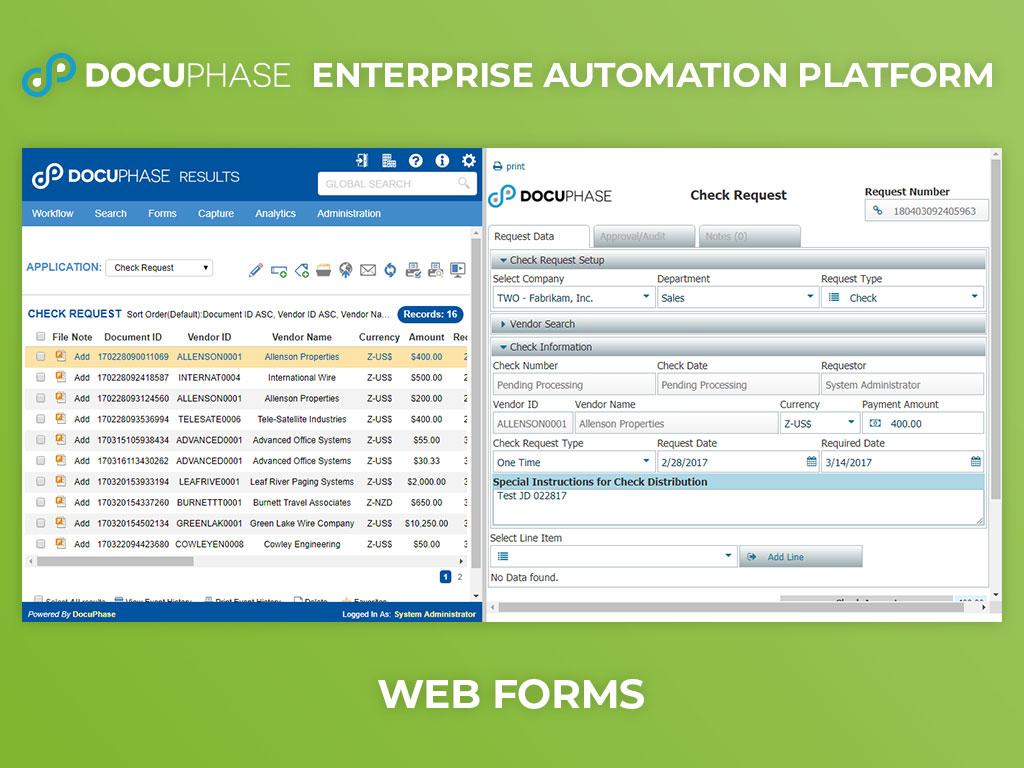Click the blue refresh arrows icon

pos(390,270)
